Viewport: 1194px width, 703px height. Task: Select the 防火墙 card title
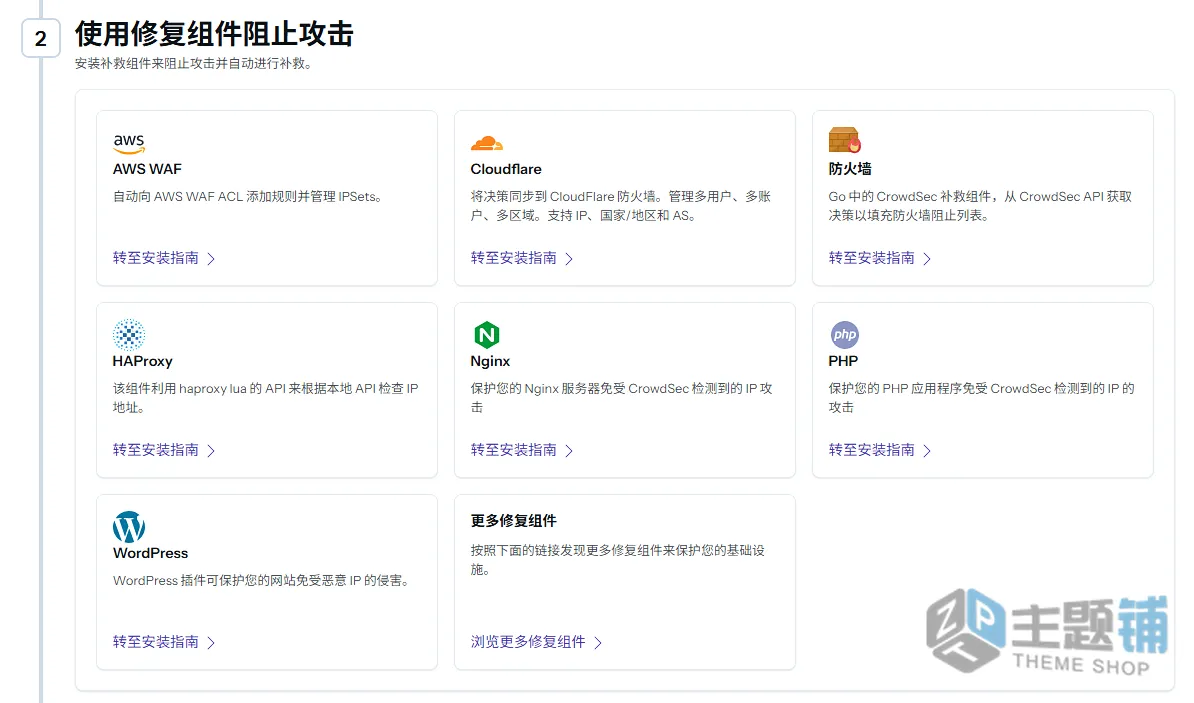pyautogui.click(x=850, y=169)
